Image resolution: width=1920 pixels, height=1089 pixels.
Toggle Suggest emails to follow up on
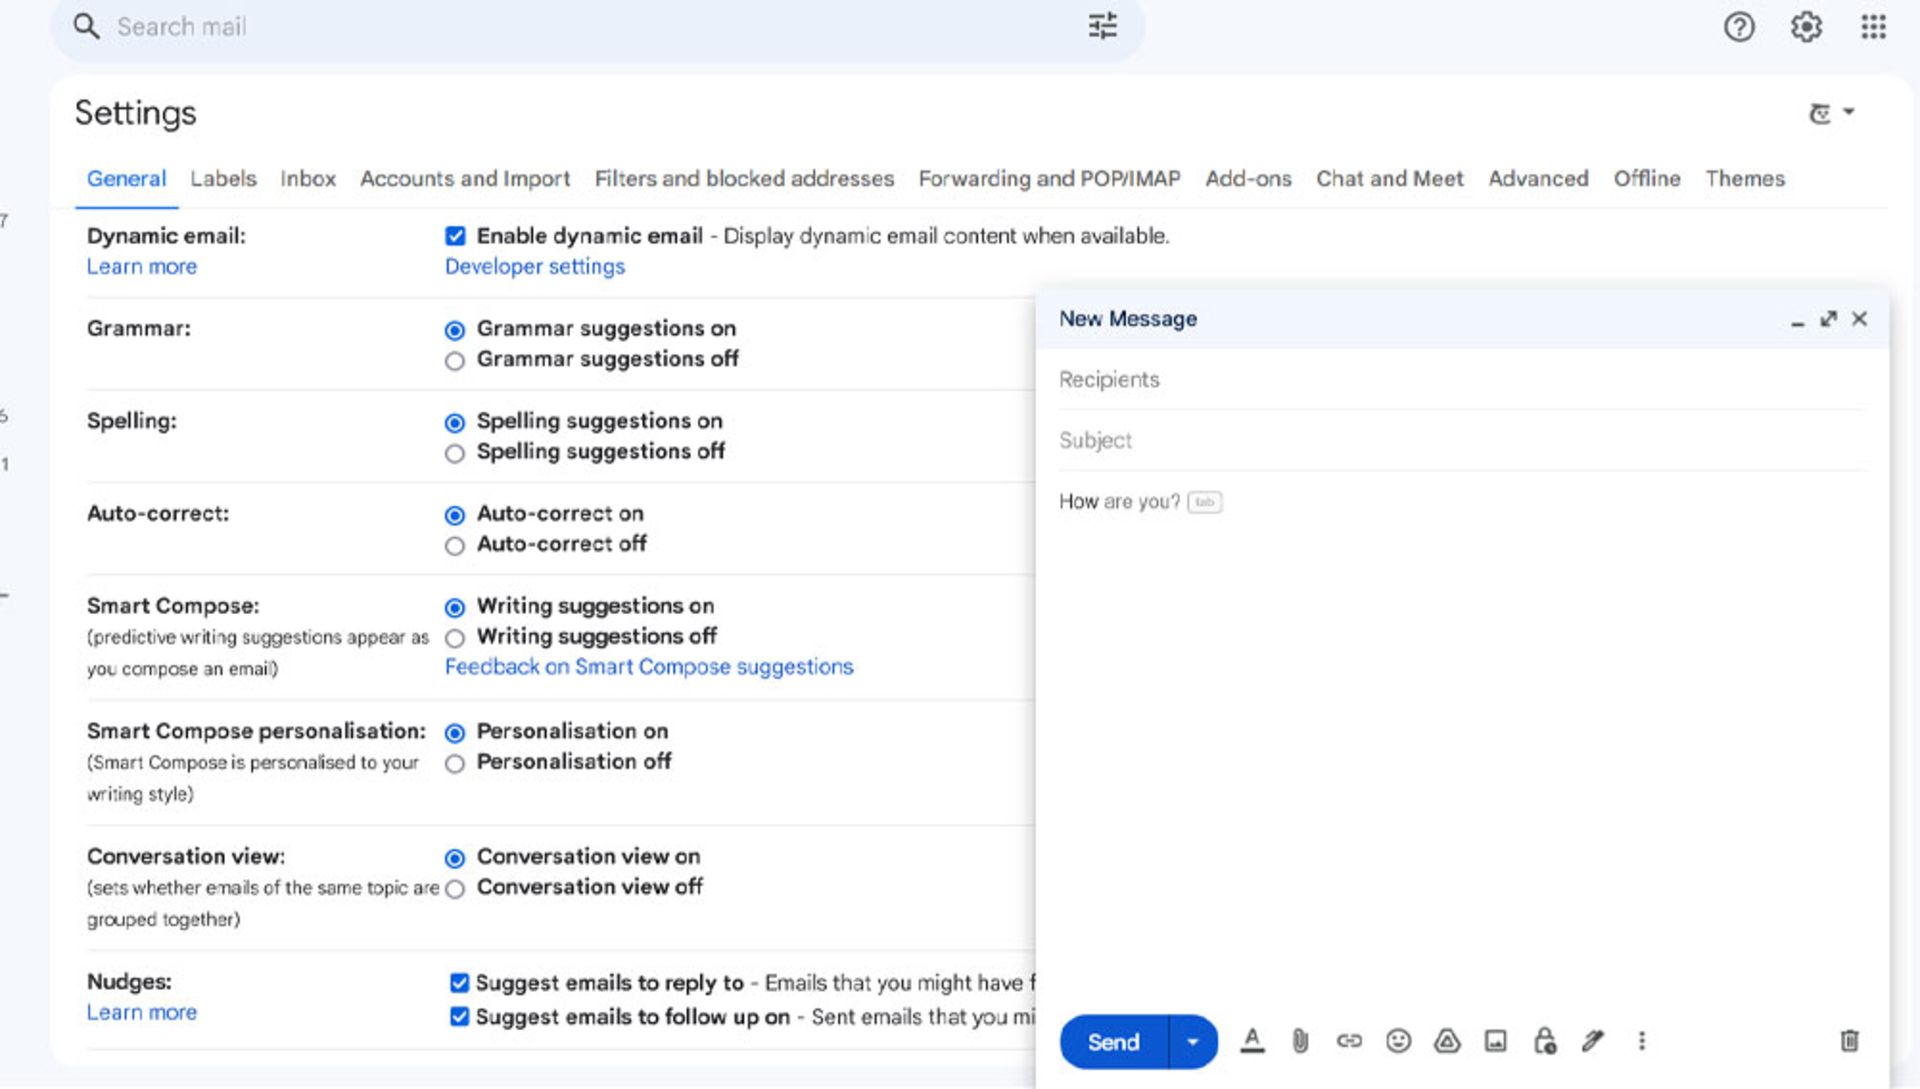459,1017
